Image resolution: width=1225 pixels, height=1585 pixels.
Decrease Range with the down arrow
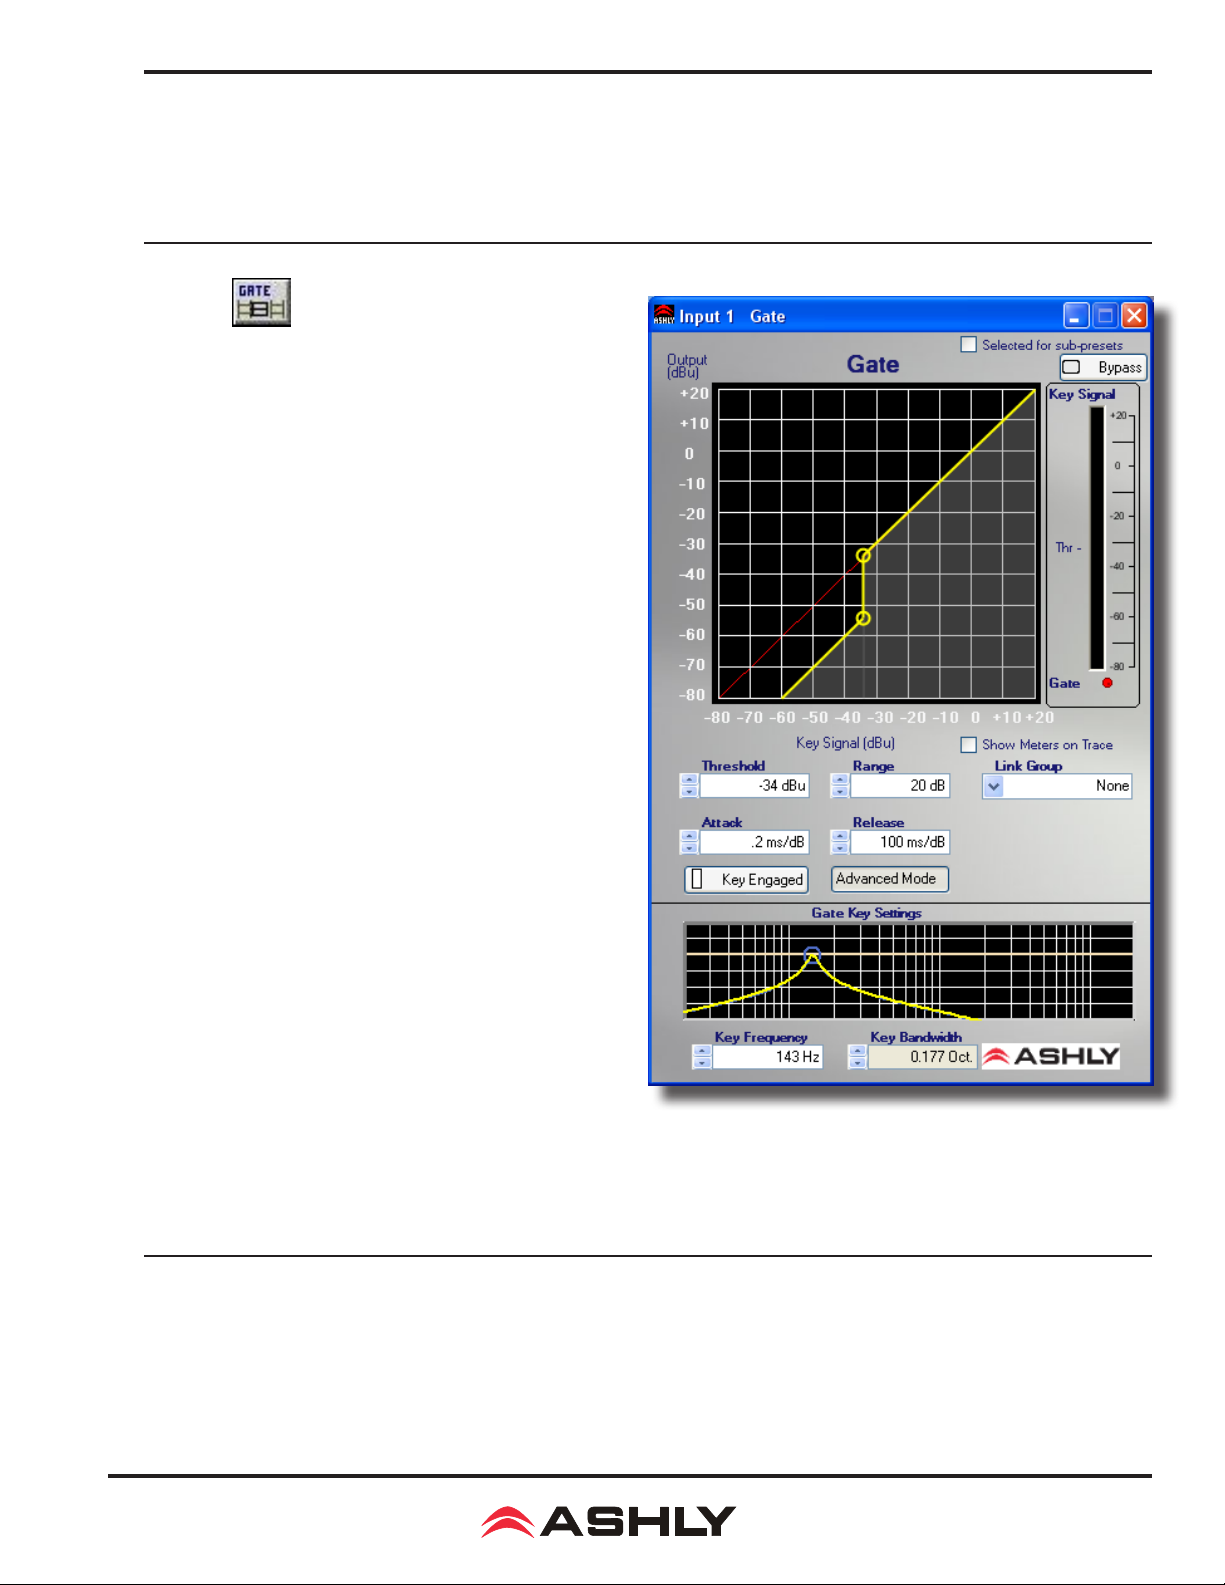(x=840, y=791)
